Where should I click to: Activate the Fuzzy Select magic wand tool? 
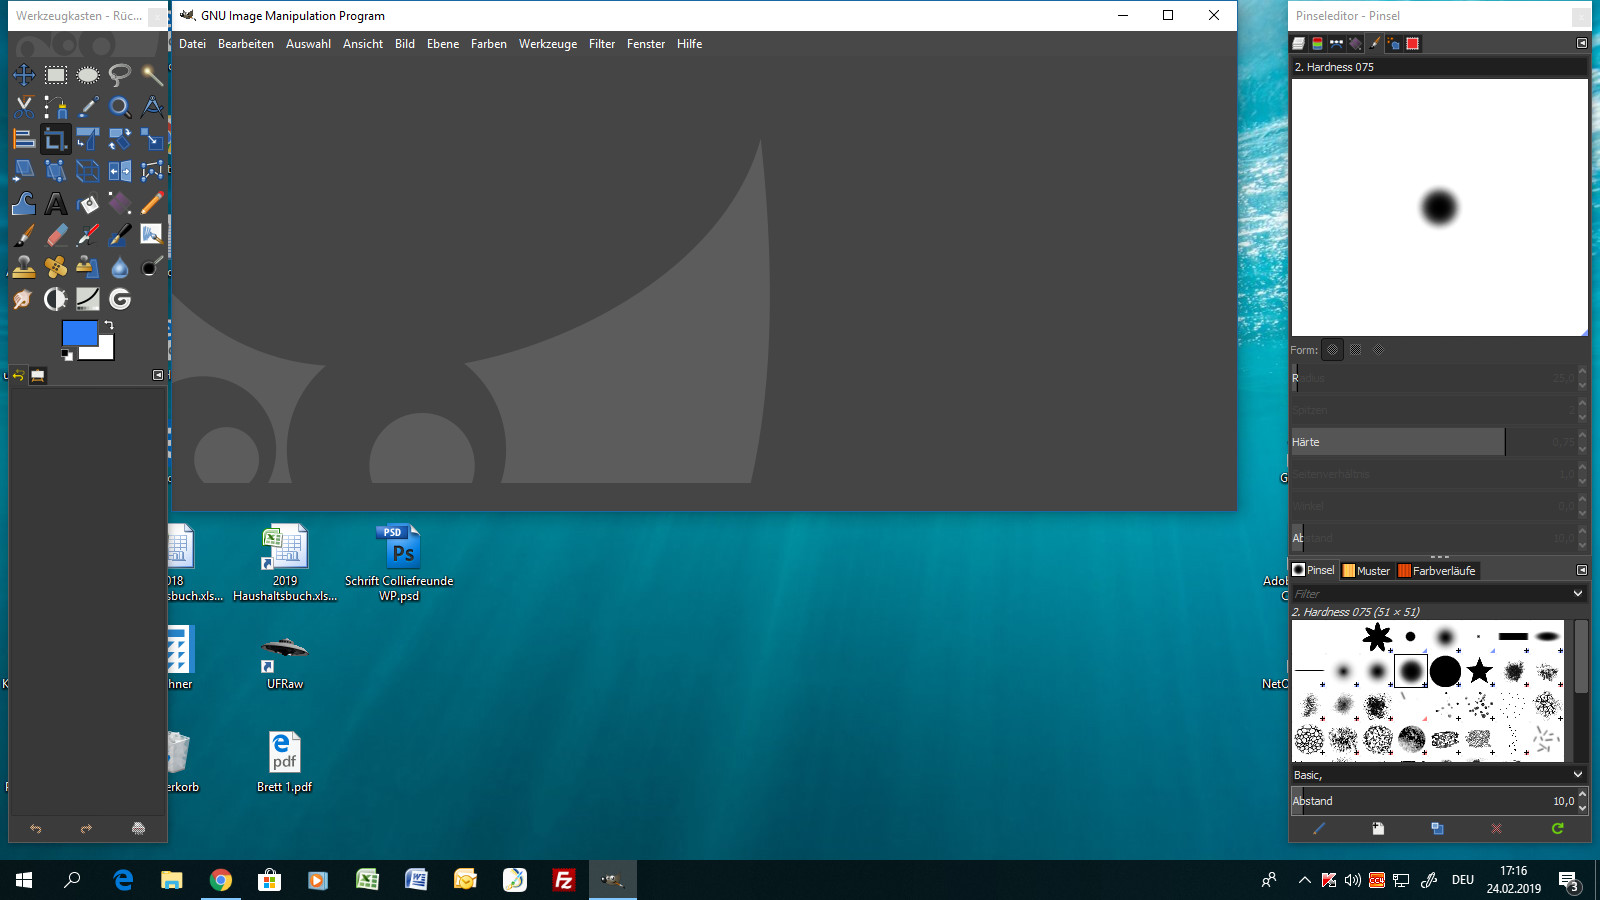[152, 75]
